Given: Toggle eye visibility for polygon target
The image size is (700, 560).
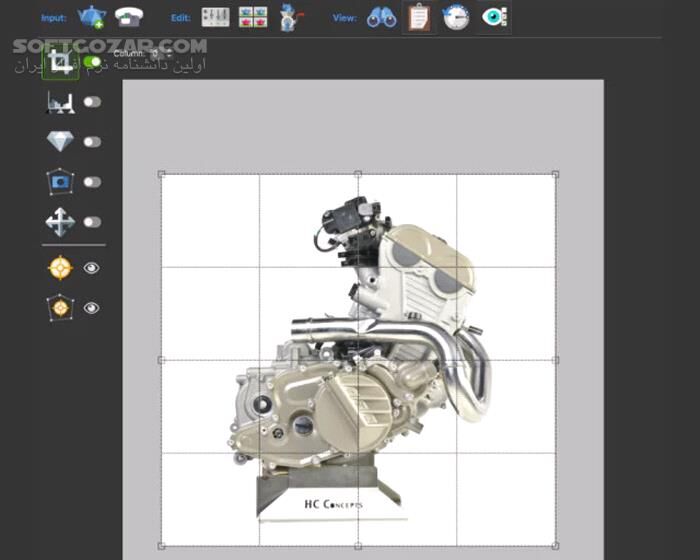Looking at the screenshot, I should [92, 308].
